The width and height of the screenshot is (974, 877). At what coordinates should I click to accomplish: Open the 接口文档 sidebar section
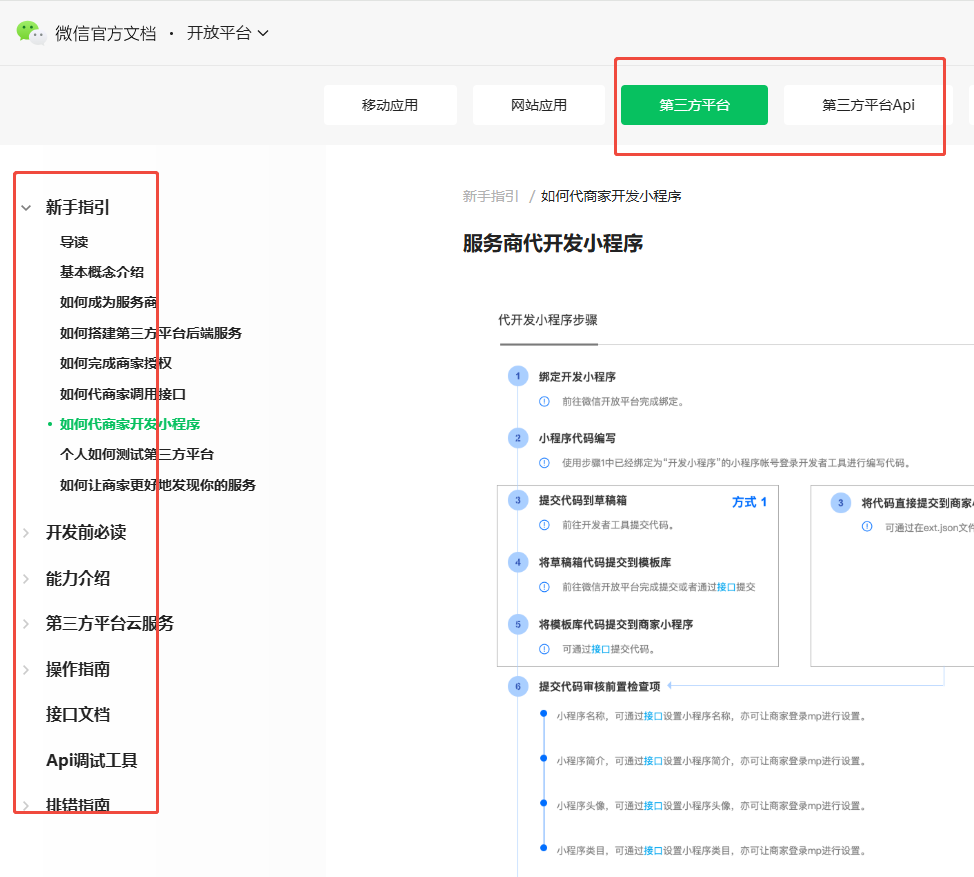click(78, 715)
